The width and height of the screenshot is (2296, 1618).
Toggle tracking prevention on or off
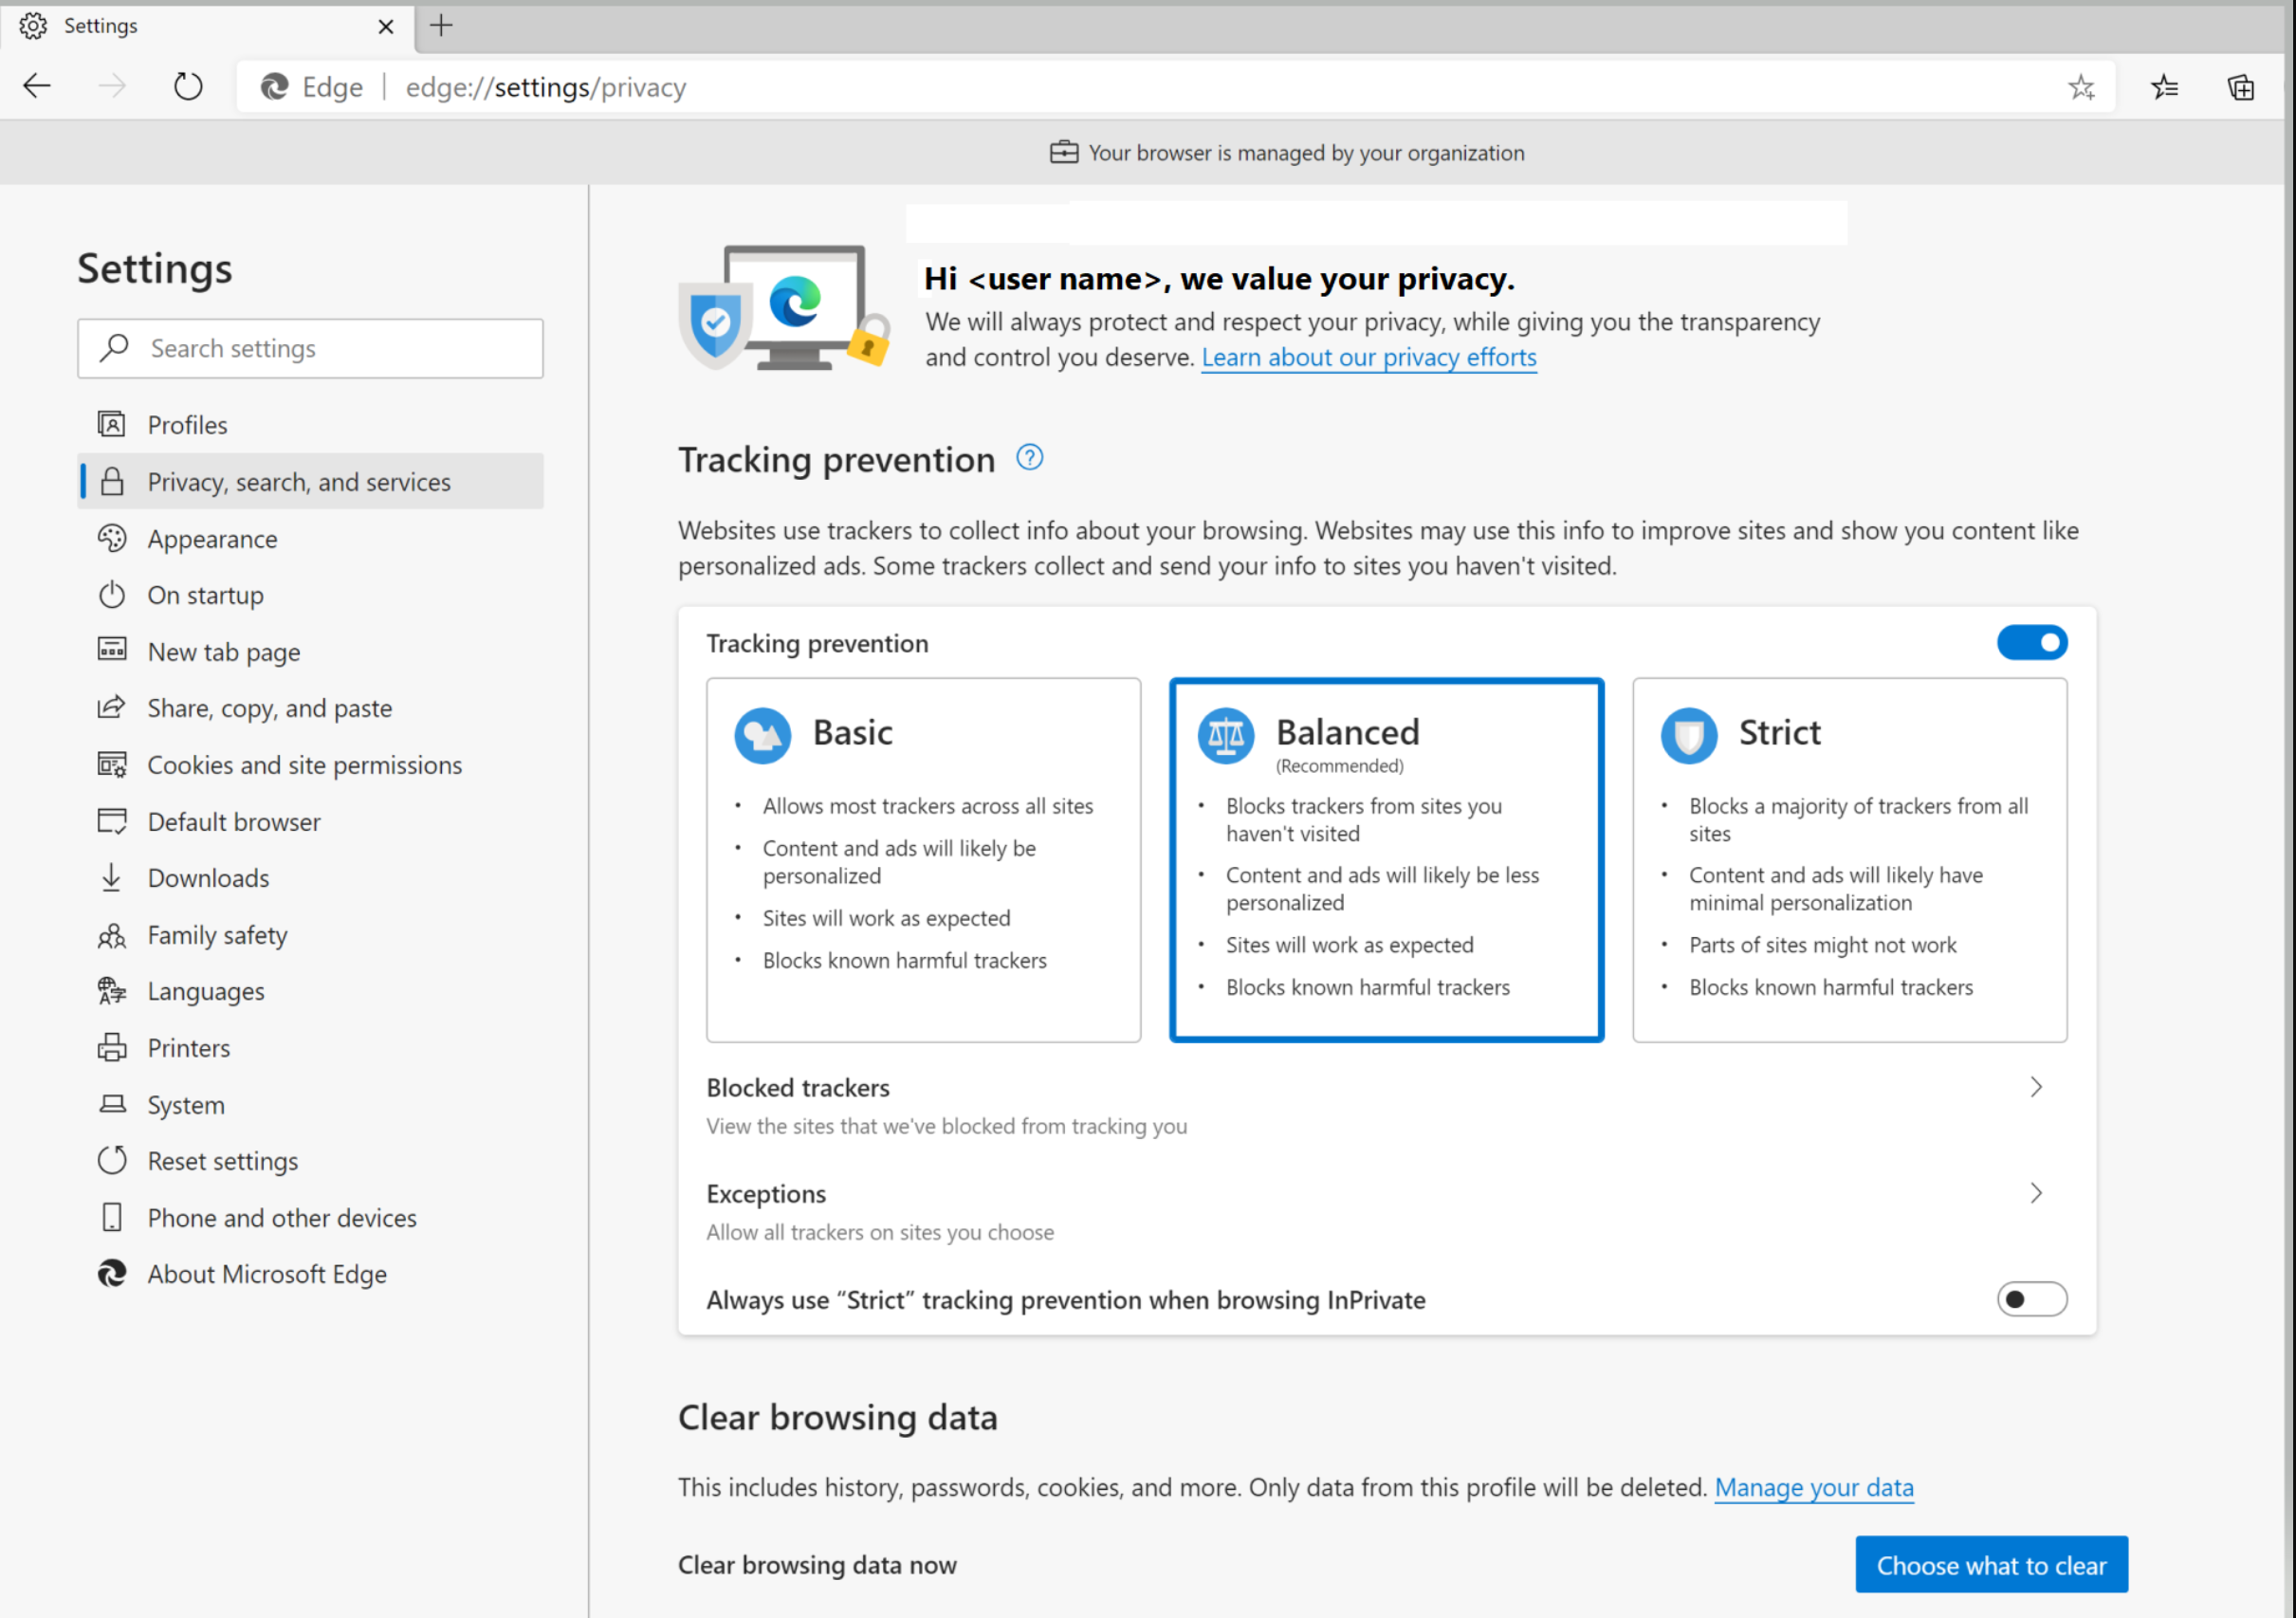click(2031, 641)
